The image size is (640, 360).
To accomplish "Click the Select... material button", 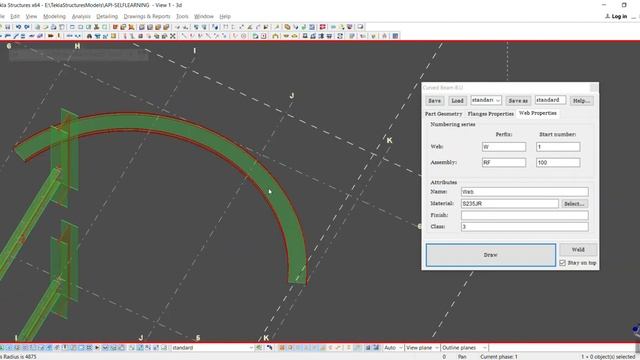I will (x=574, y=203).
